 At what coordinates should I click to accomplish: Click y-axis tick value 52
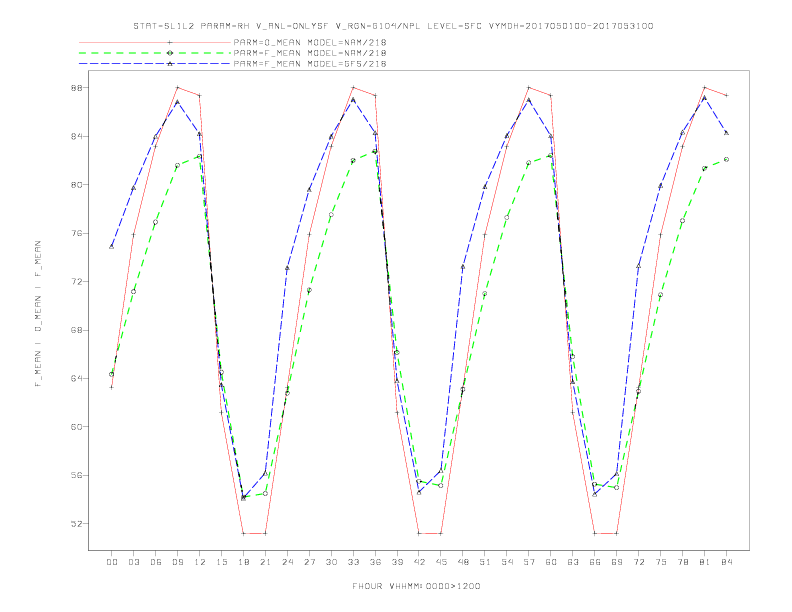76,524
